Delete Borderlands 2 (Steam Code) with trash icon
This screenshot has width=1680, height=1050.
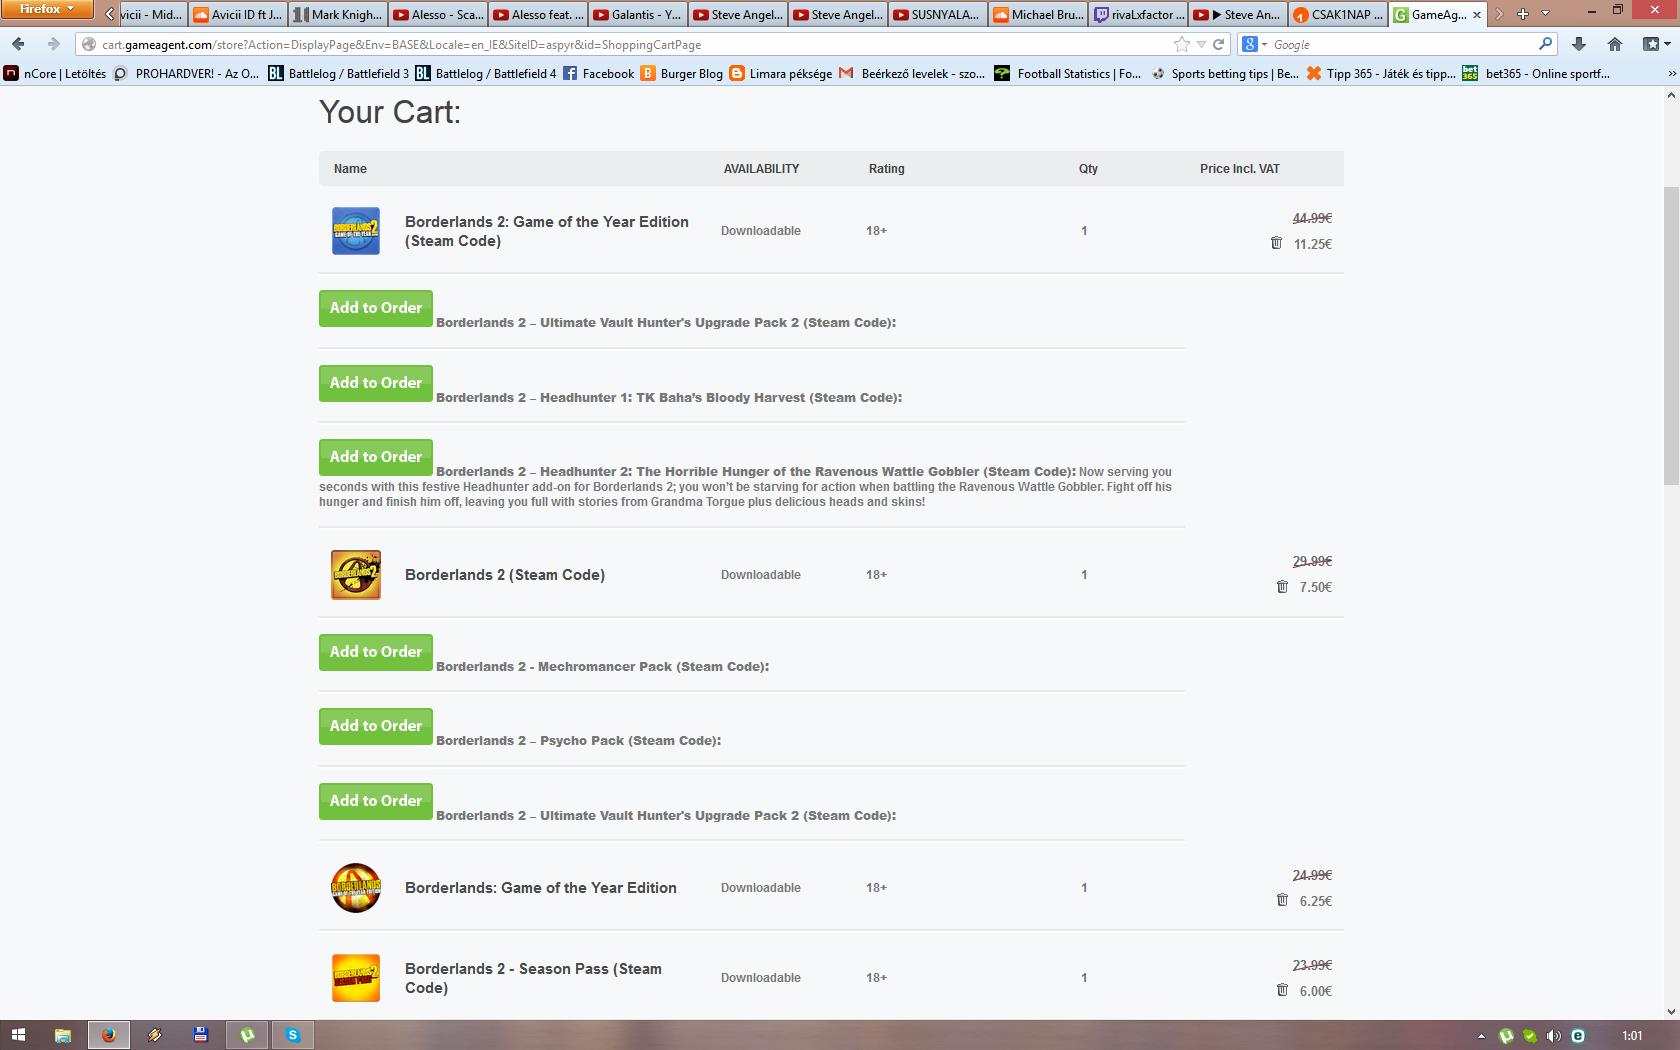1282,586
